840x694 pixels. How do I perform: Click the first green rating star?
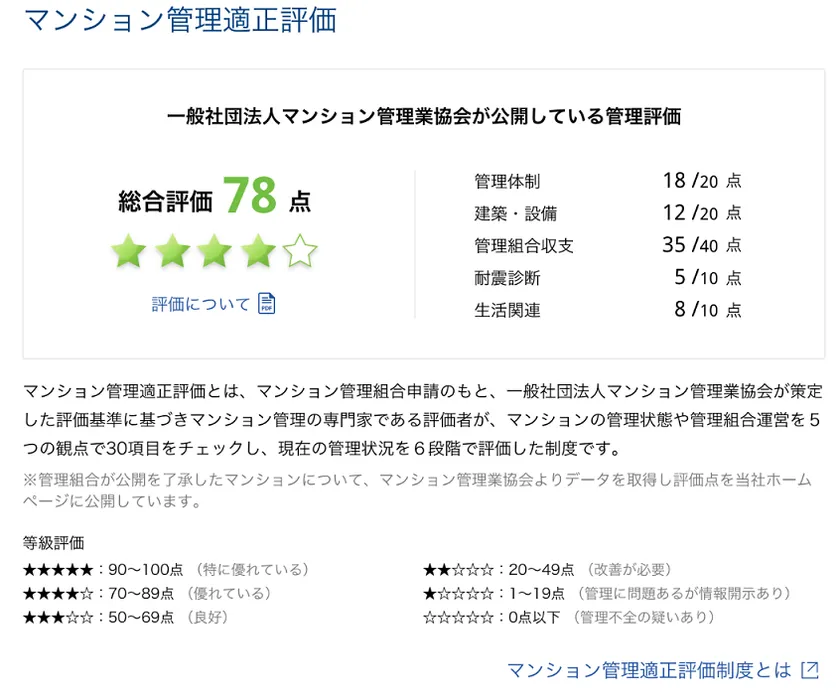coord(128,251)
